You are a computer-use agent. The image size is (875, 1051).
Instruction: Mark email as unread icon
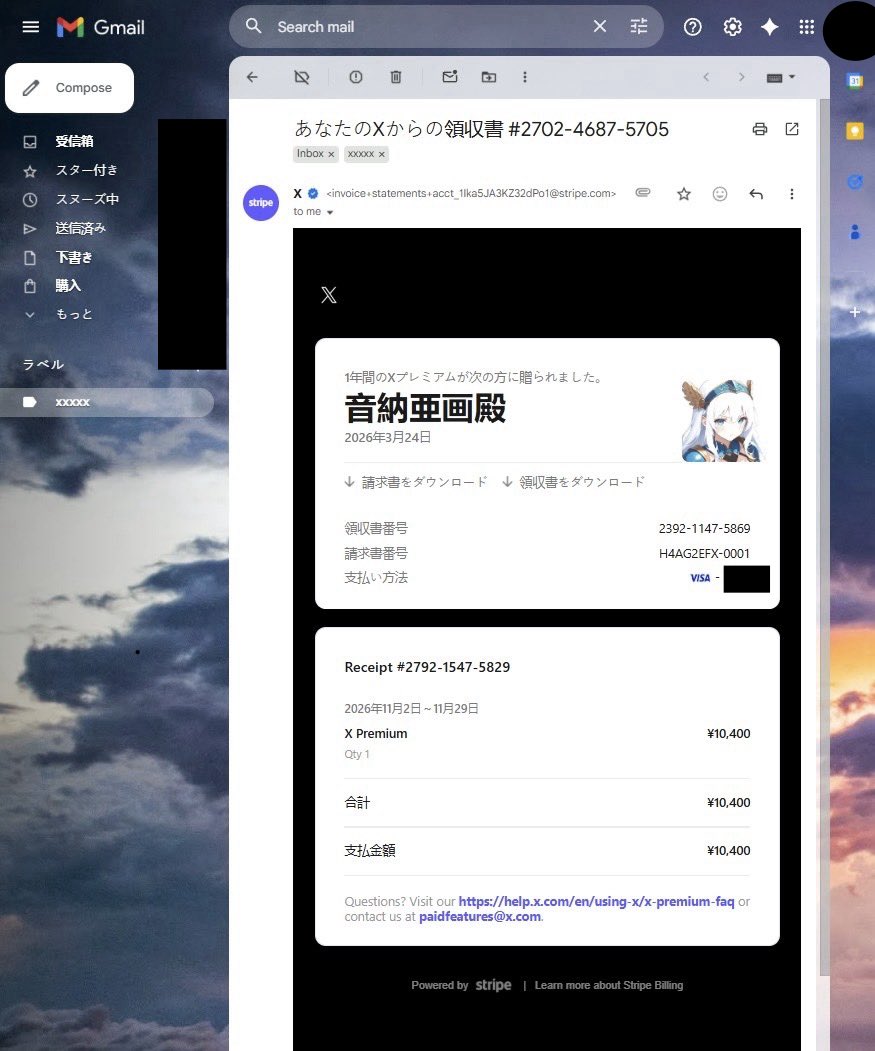pyautogui.click(x=450, y=76)
